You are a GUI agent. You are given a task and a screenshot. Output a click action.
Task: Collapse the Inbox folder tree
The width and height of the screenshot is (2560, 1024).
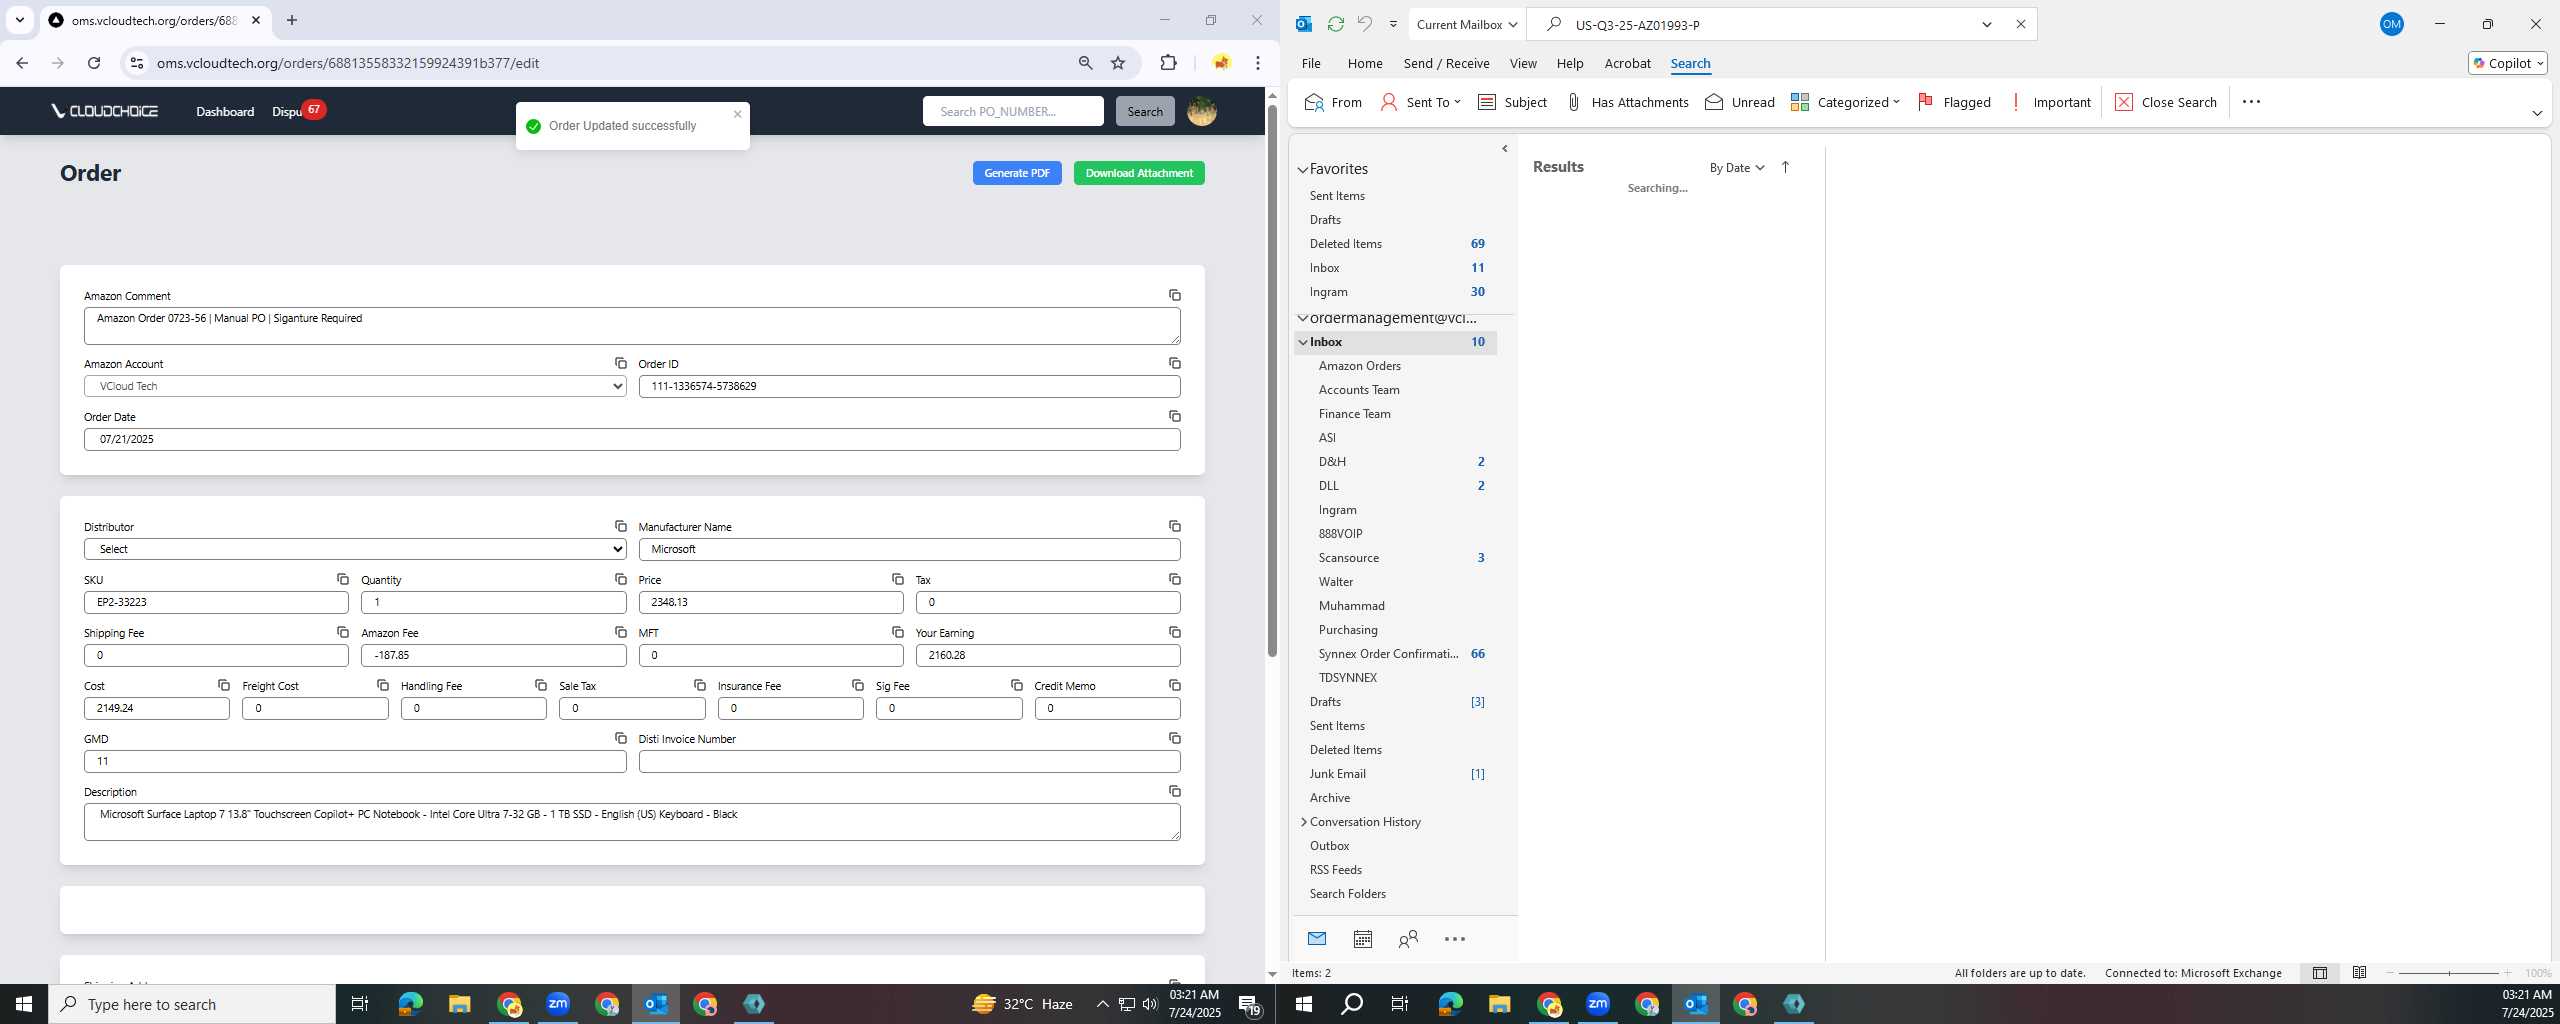(x=1303, y=342)
